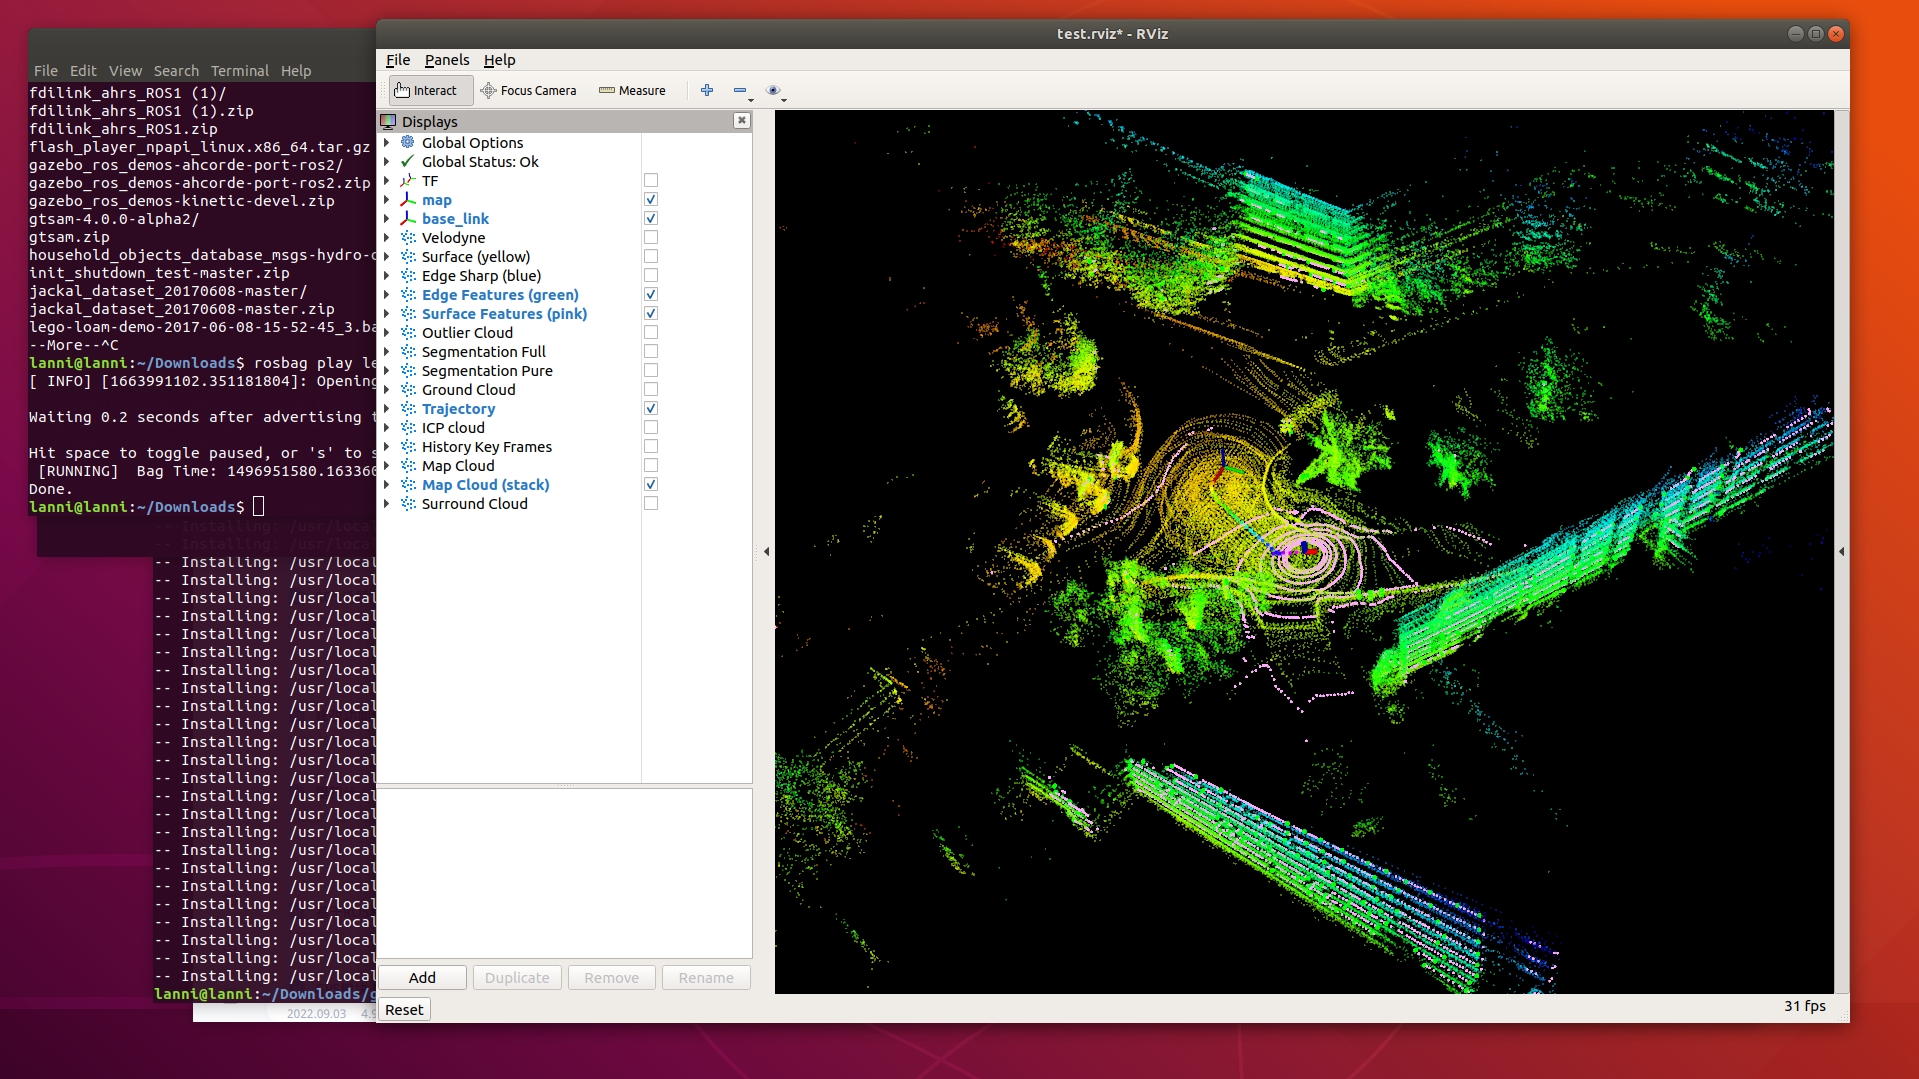
Task: Uncheck the Trajectory checkbox
Action: pos(651,408)
